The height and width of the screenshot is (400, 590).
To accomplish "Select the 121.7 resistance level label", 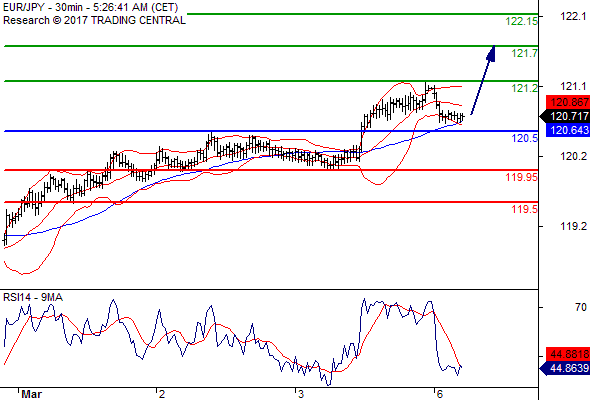I will tap(525, 53).
